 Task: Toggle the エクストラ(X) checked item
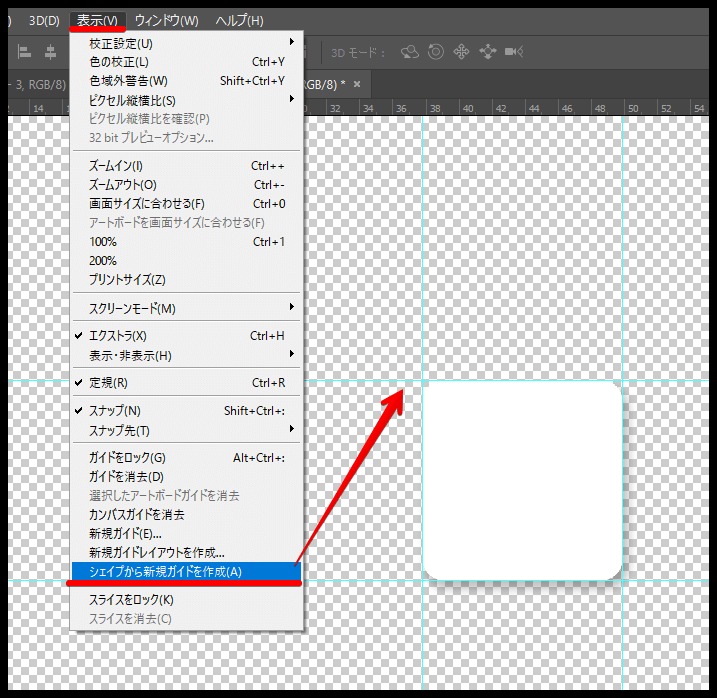118,336
